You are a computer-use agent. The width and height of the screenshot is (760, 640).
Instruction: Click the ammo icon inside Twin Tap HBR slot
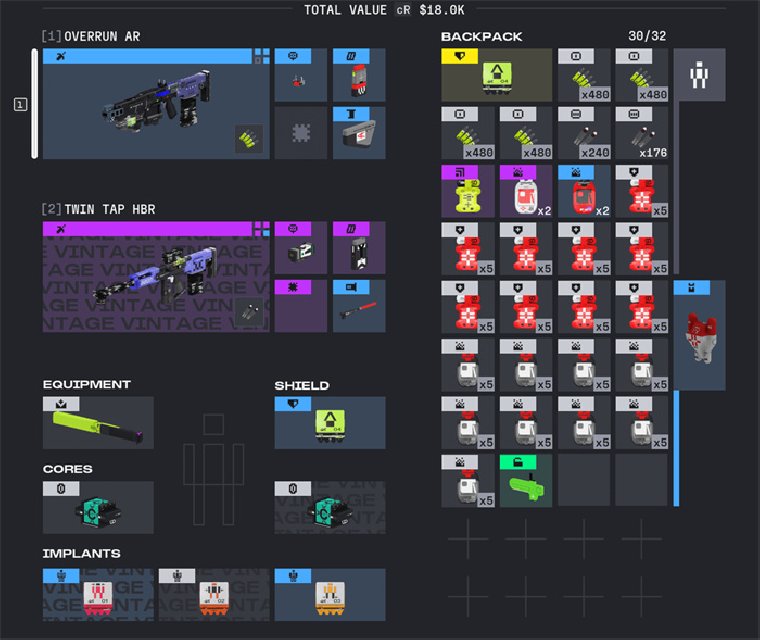[x=249, y=313]
